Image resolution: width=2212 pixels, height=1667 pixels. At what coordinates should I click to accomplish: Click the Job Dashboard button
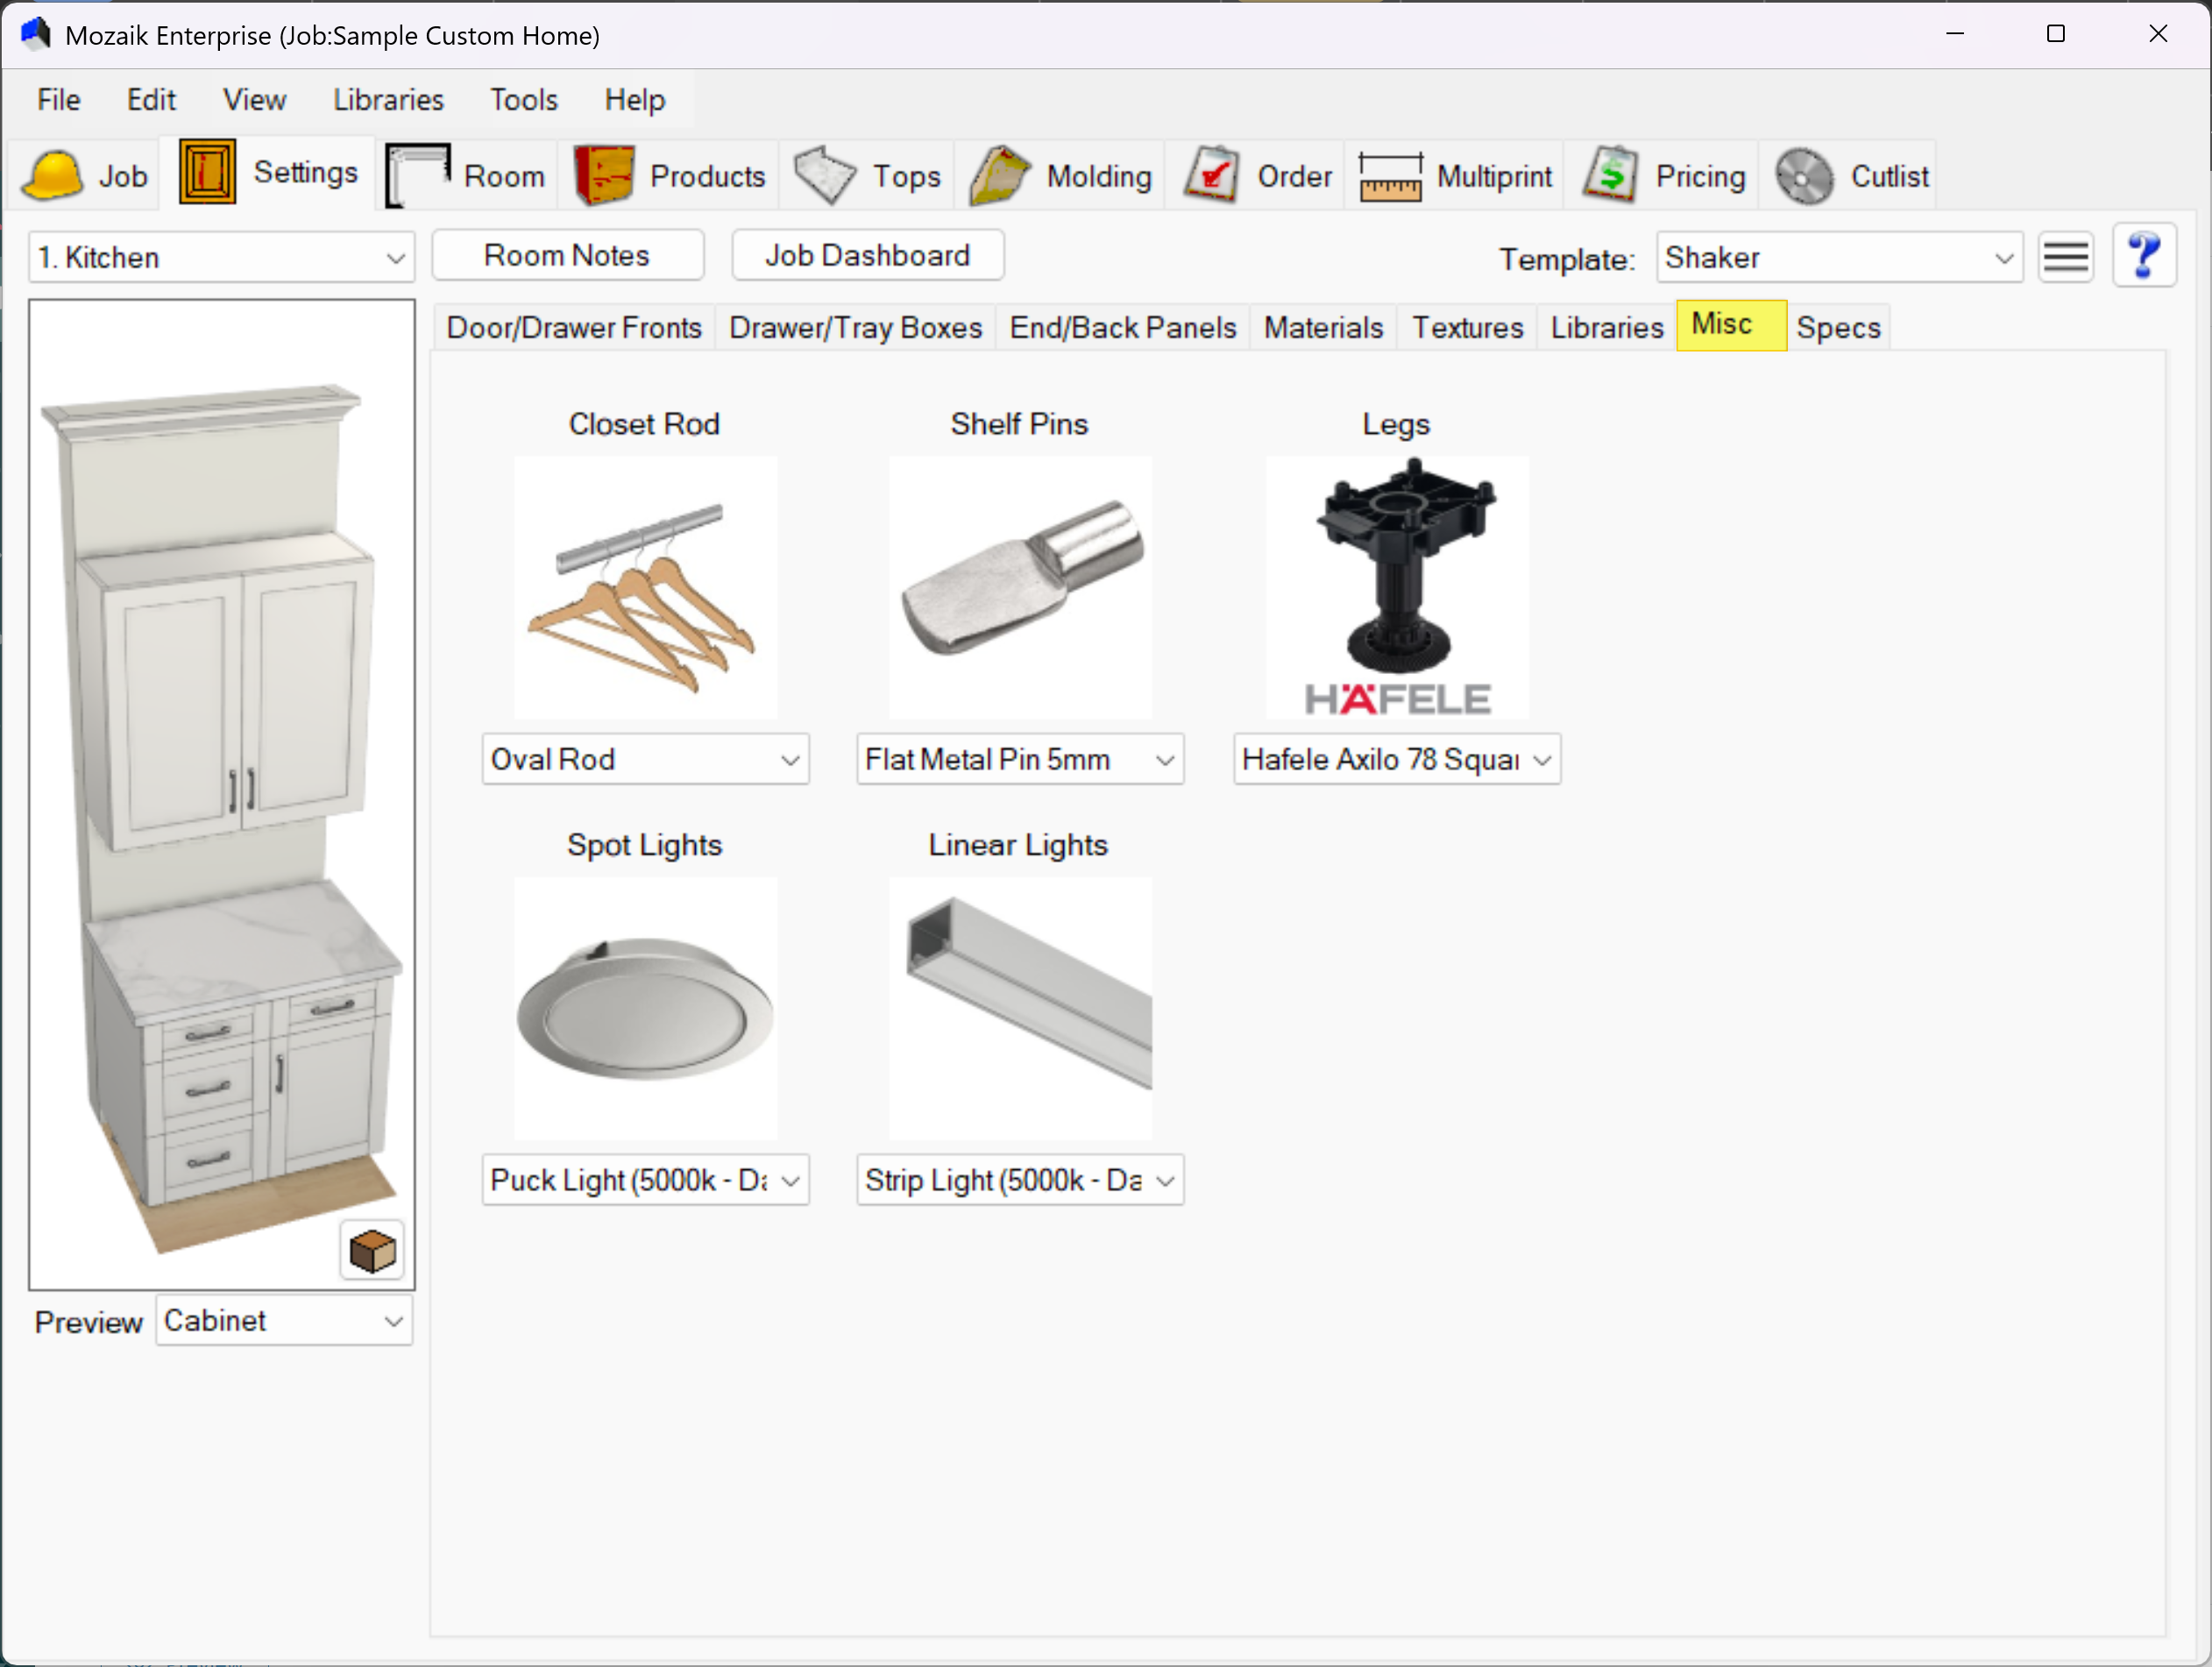tap(867, 256)
